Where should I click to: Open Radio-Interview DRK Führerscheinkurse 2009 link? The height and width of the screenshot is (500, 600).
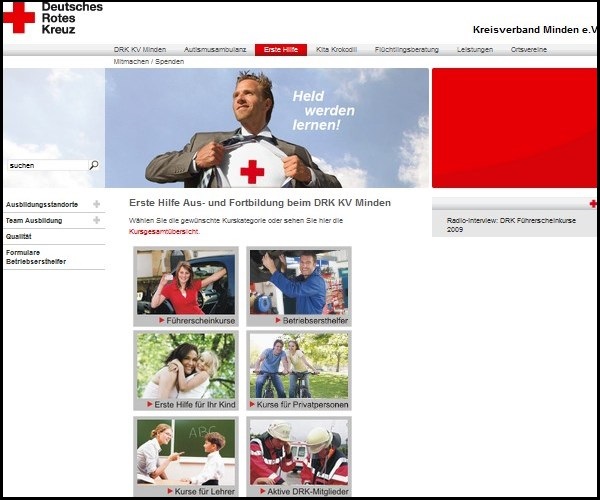pyautogui.click(x=511, y=225)
